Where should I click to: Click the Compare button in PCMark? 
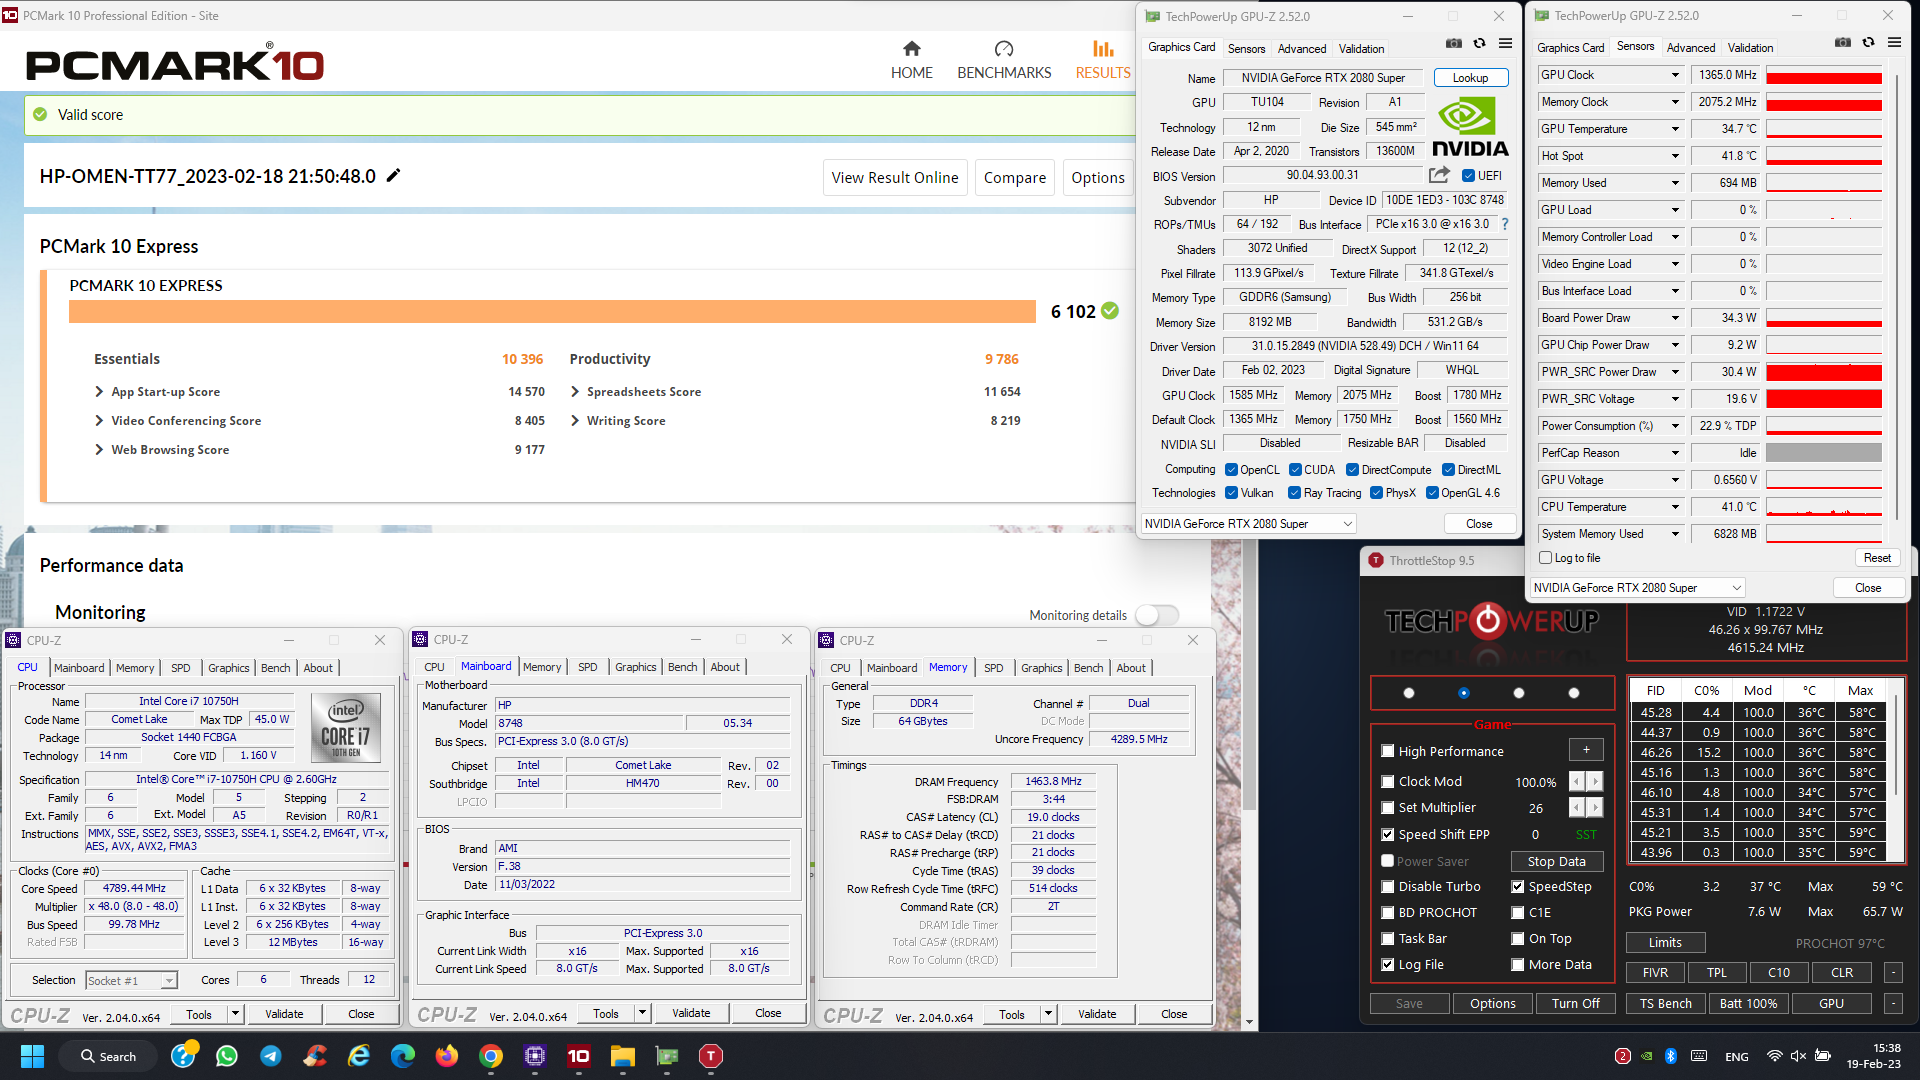pos(1014,178)
